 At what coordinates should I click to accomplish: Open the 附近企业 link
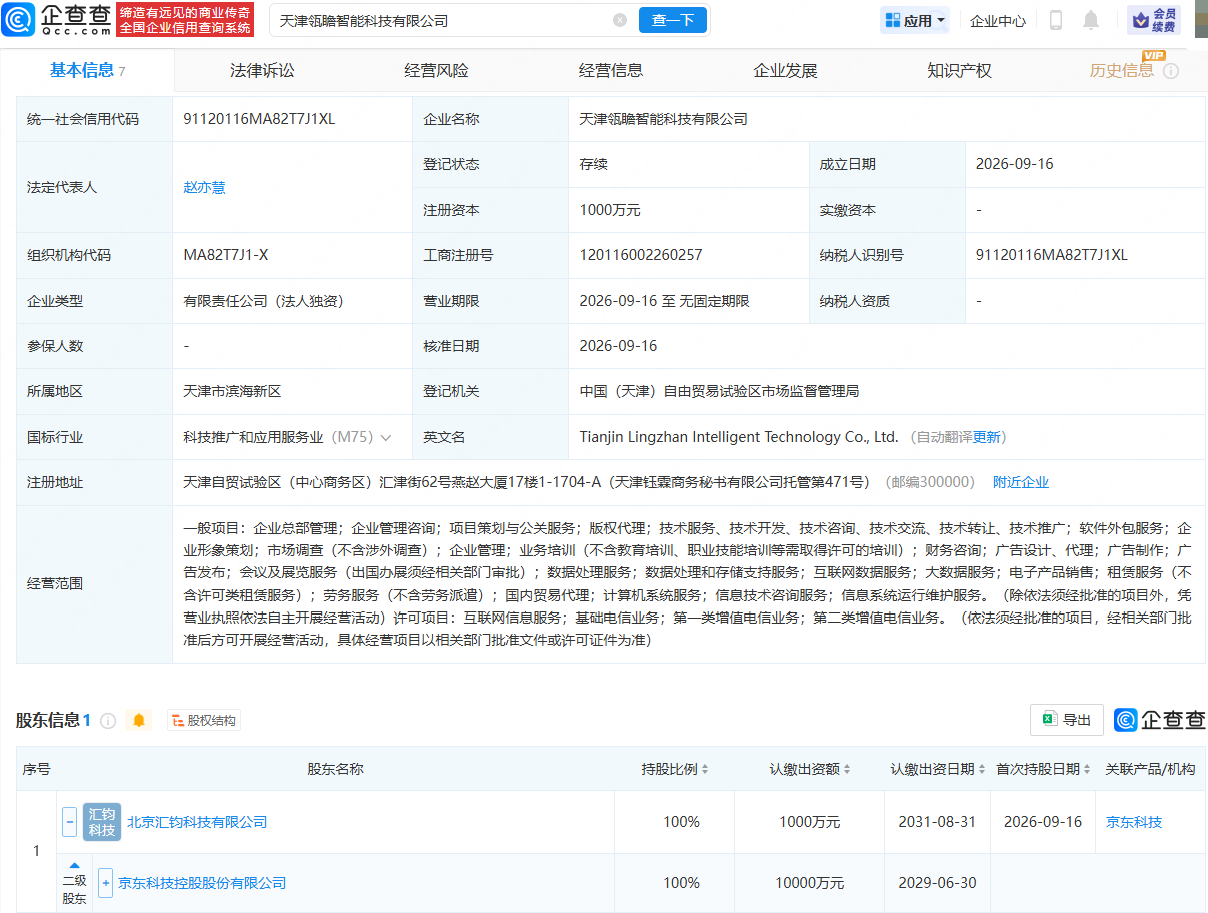[1021, 482]
